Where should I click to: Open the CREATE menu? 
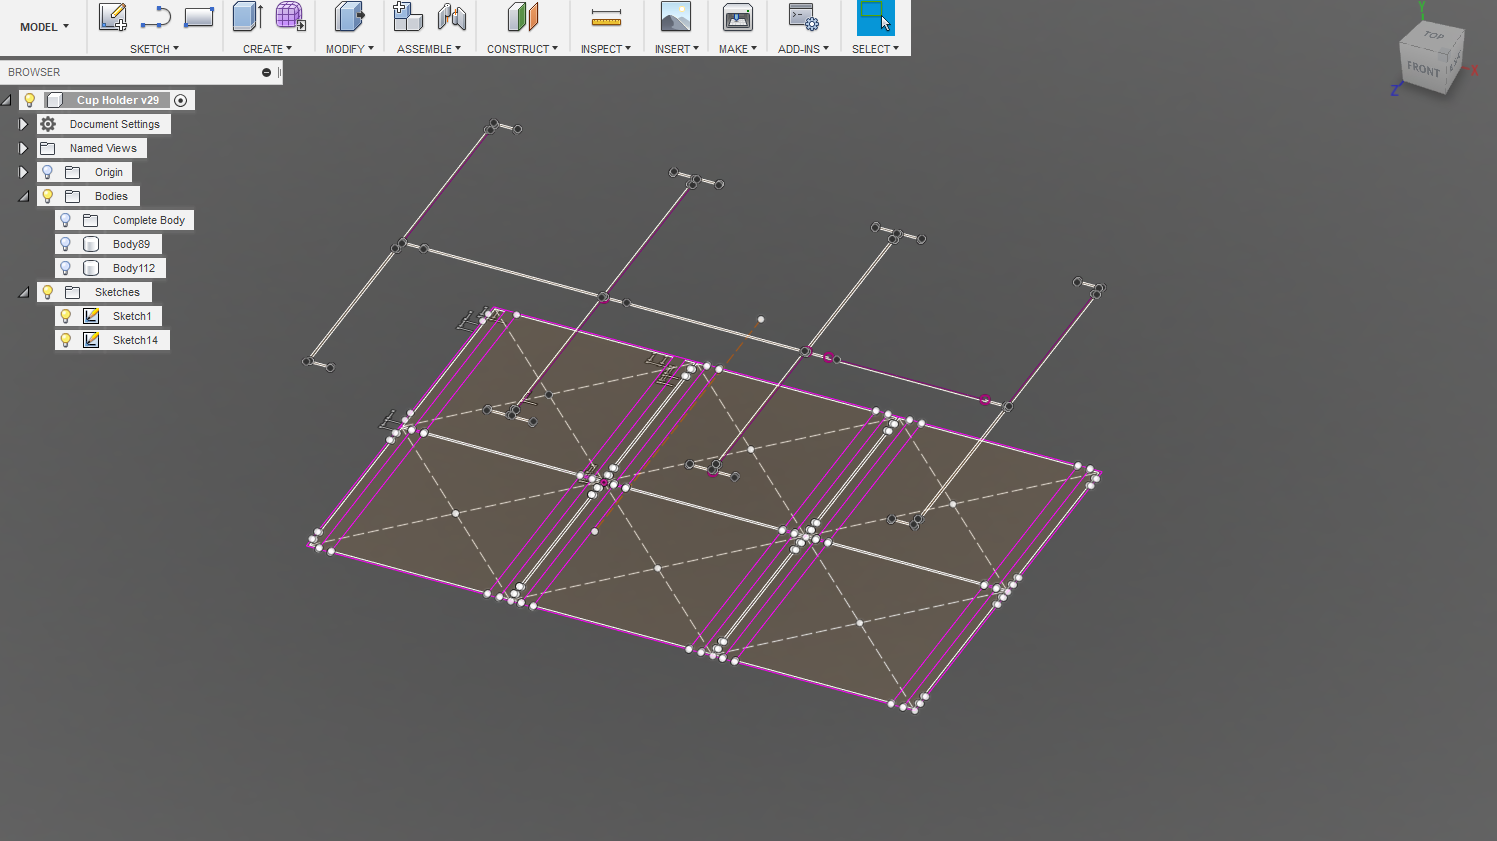(267, 49)
